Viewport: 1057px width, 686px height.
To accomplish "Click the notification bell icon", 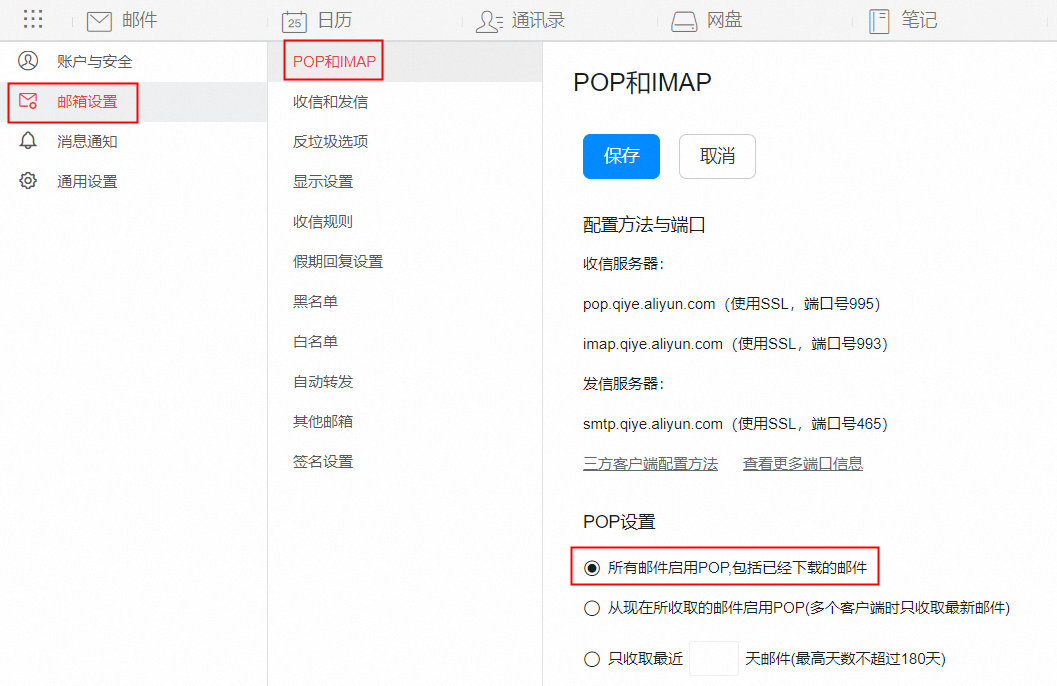I will tap(28, 141).
